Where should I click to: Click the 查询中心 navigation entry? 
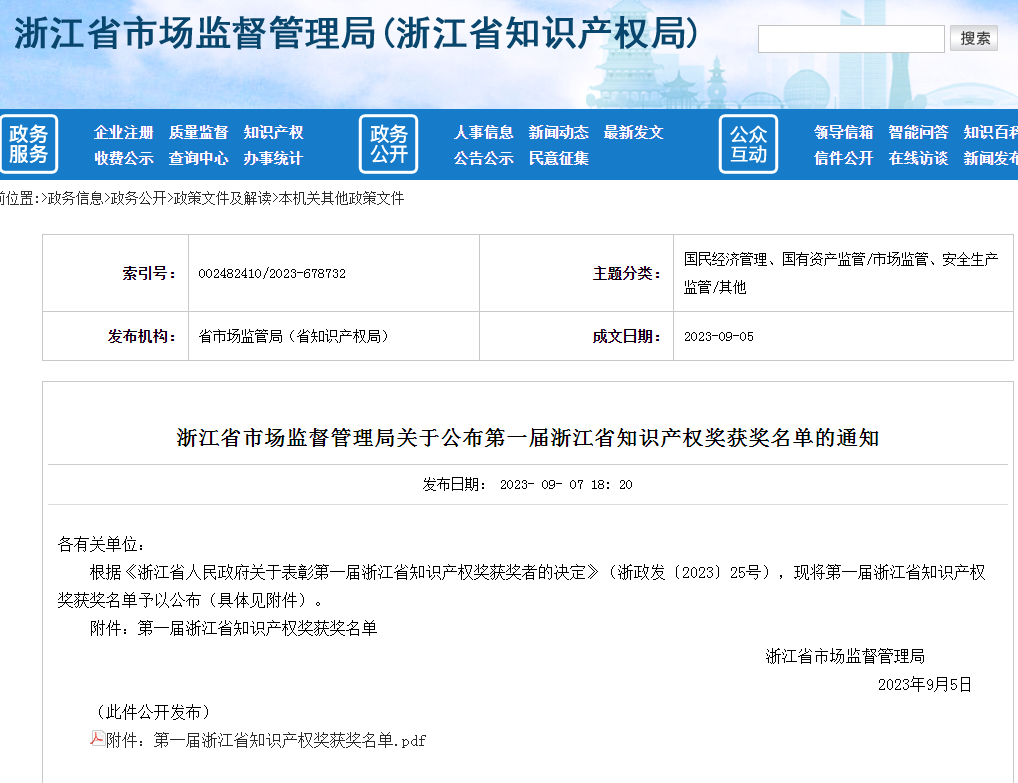tap(201, 157)
